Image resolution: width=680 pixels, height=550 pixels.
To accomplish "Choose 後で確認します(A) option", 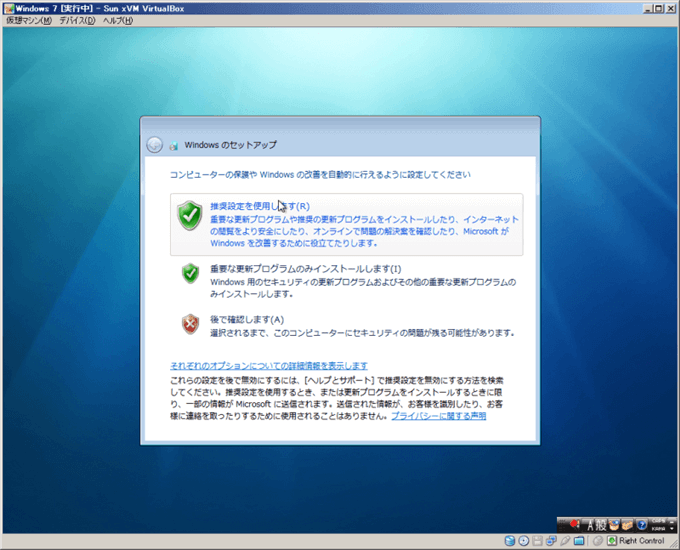I will [247, 319].
